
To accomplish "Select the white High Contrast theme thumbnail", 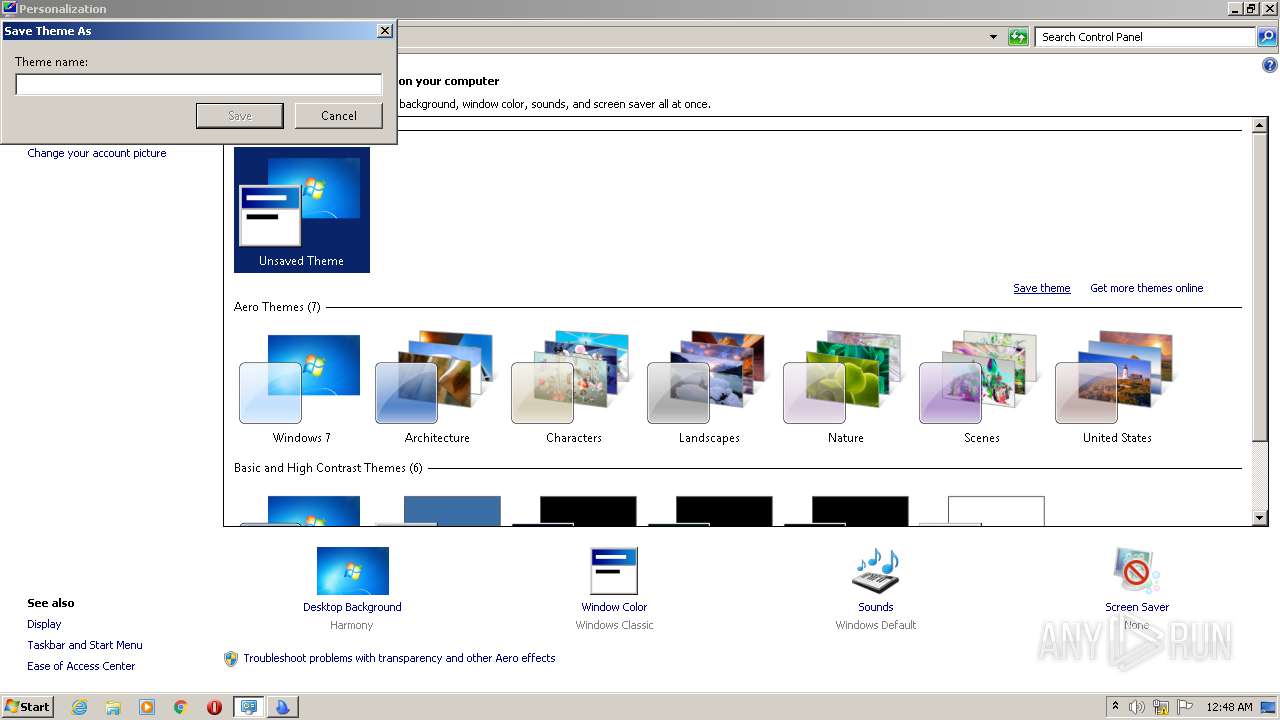I will (981, 510).
